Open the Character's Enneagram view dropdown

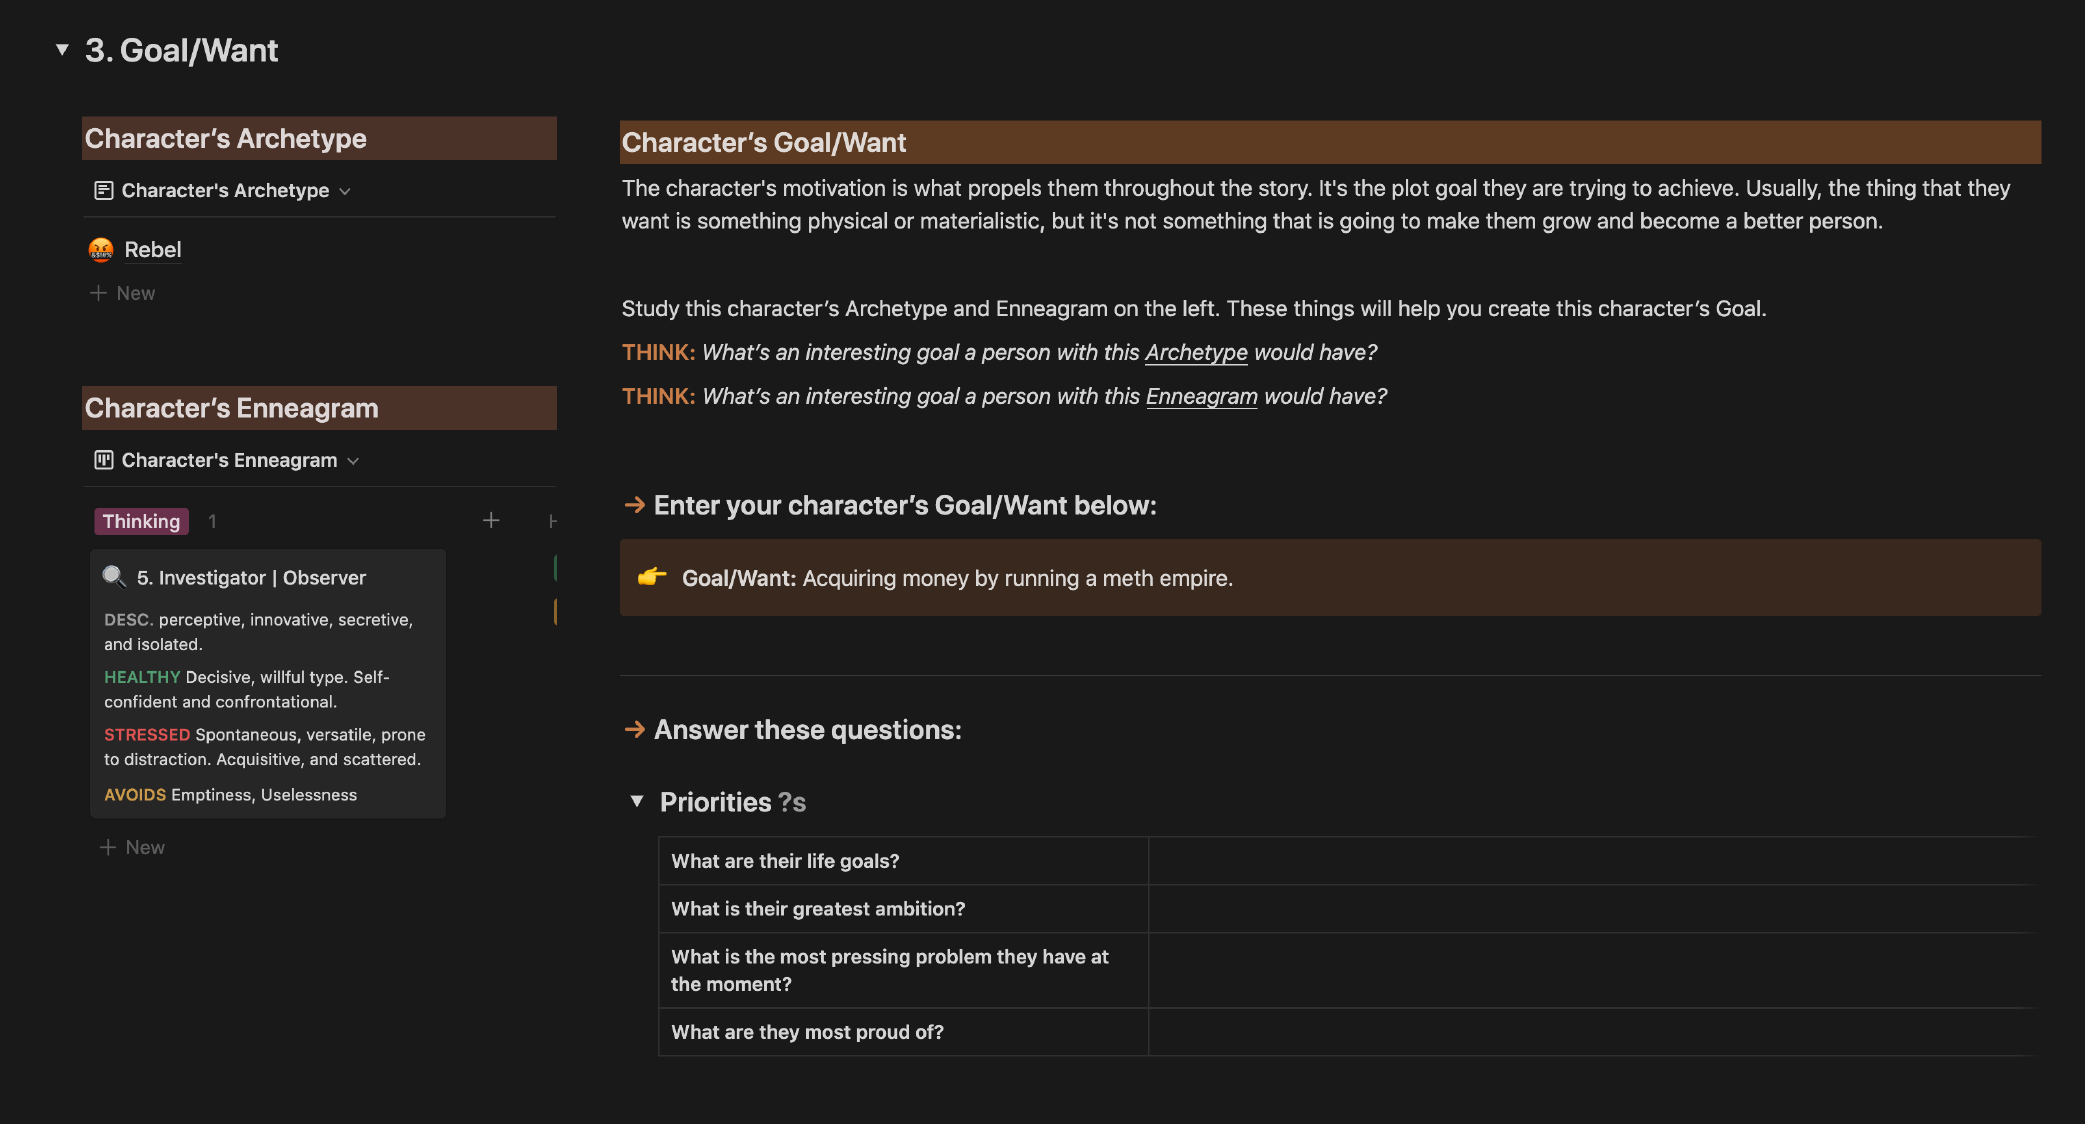[x=354, y=460]
